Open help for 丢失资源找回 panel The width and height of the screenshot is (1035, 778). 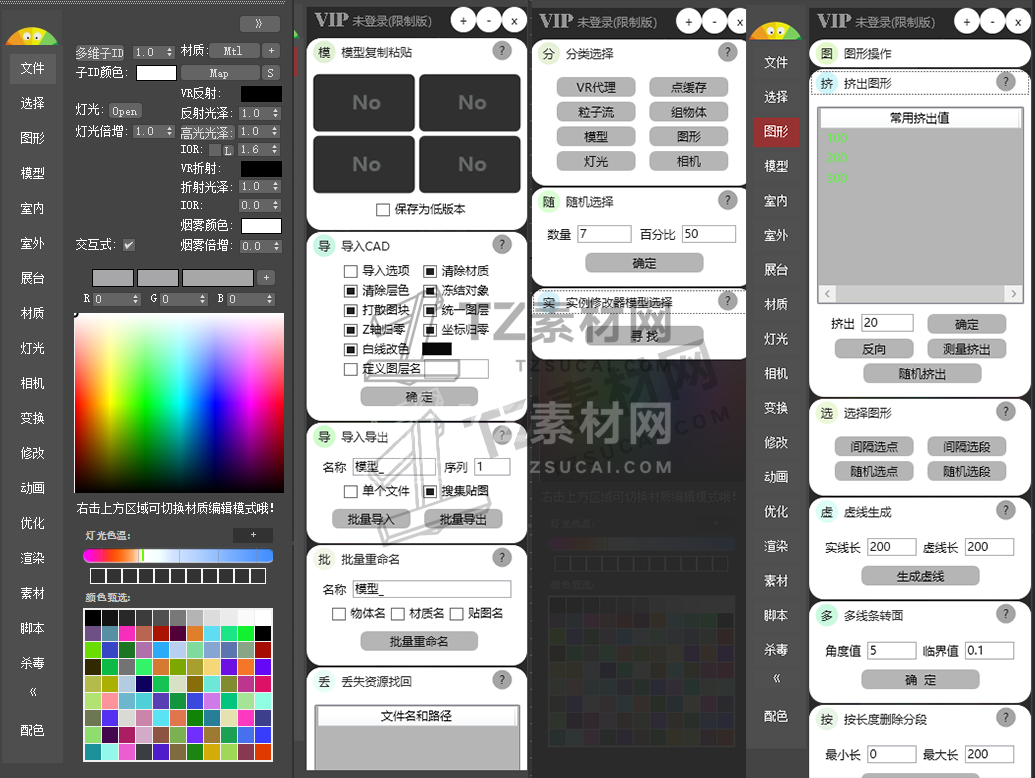coord(502,680)
